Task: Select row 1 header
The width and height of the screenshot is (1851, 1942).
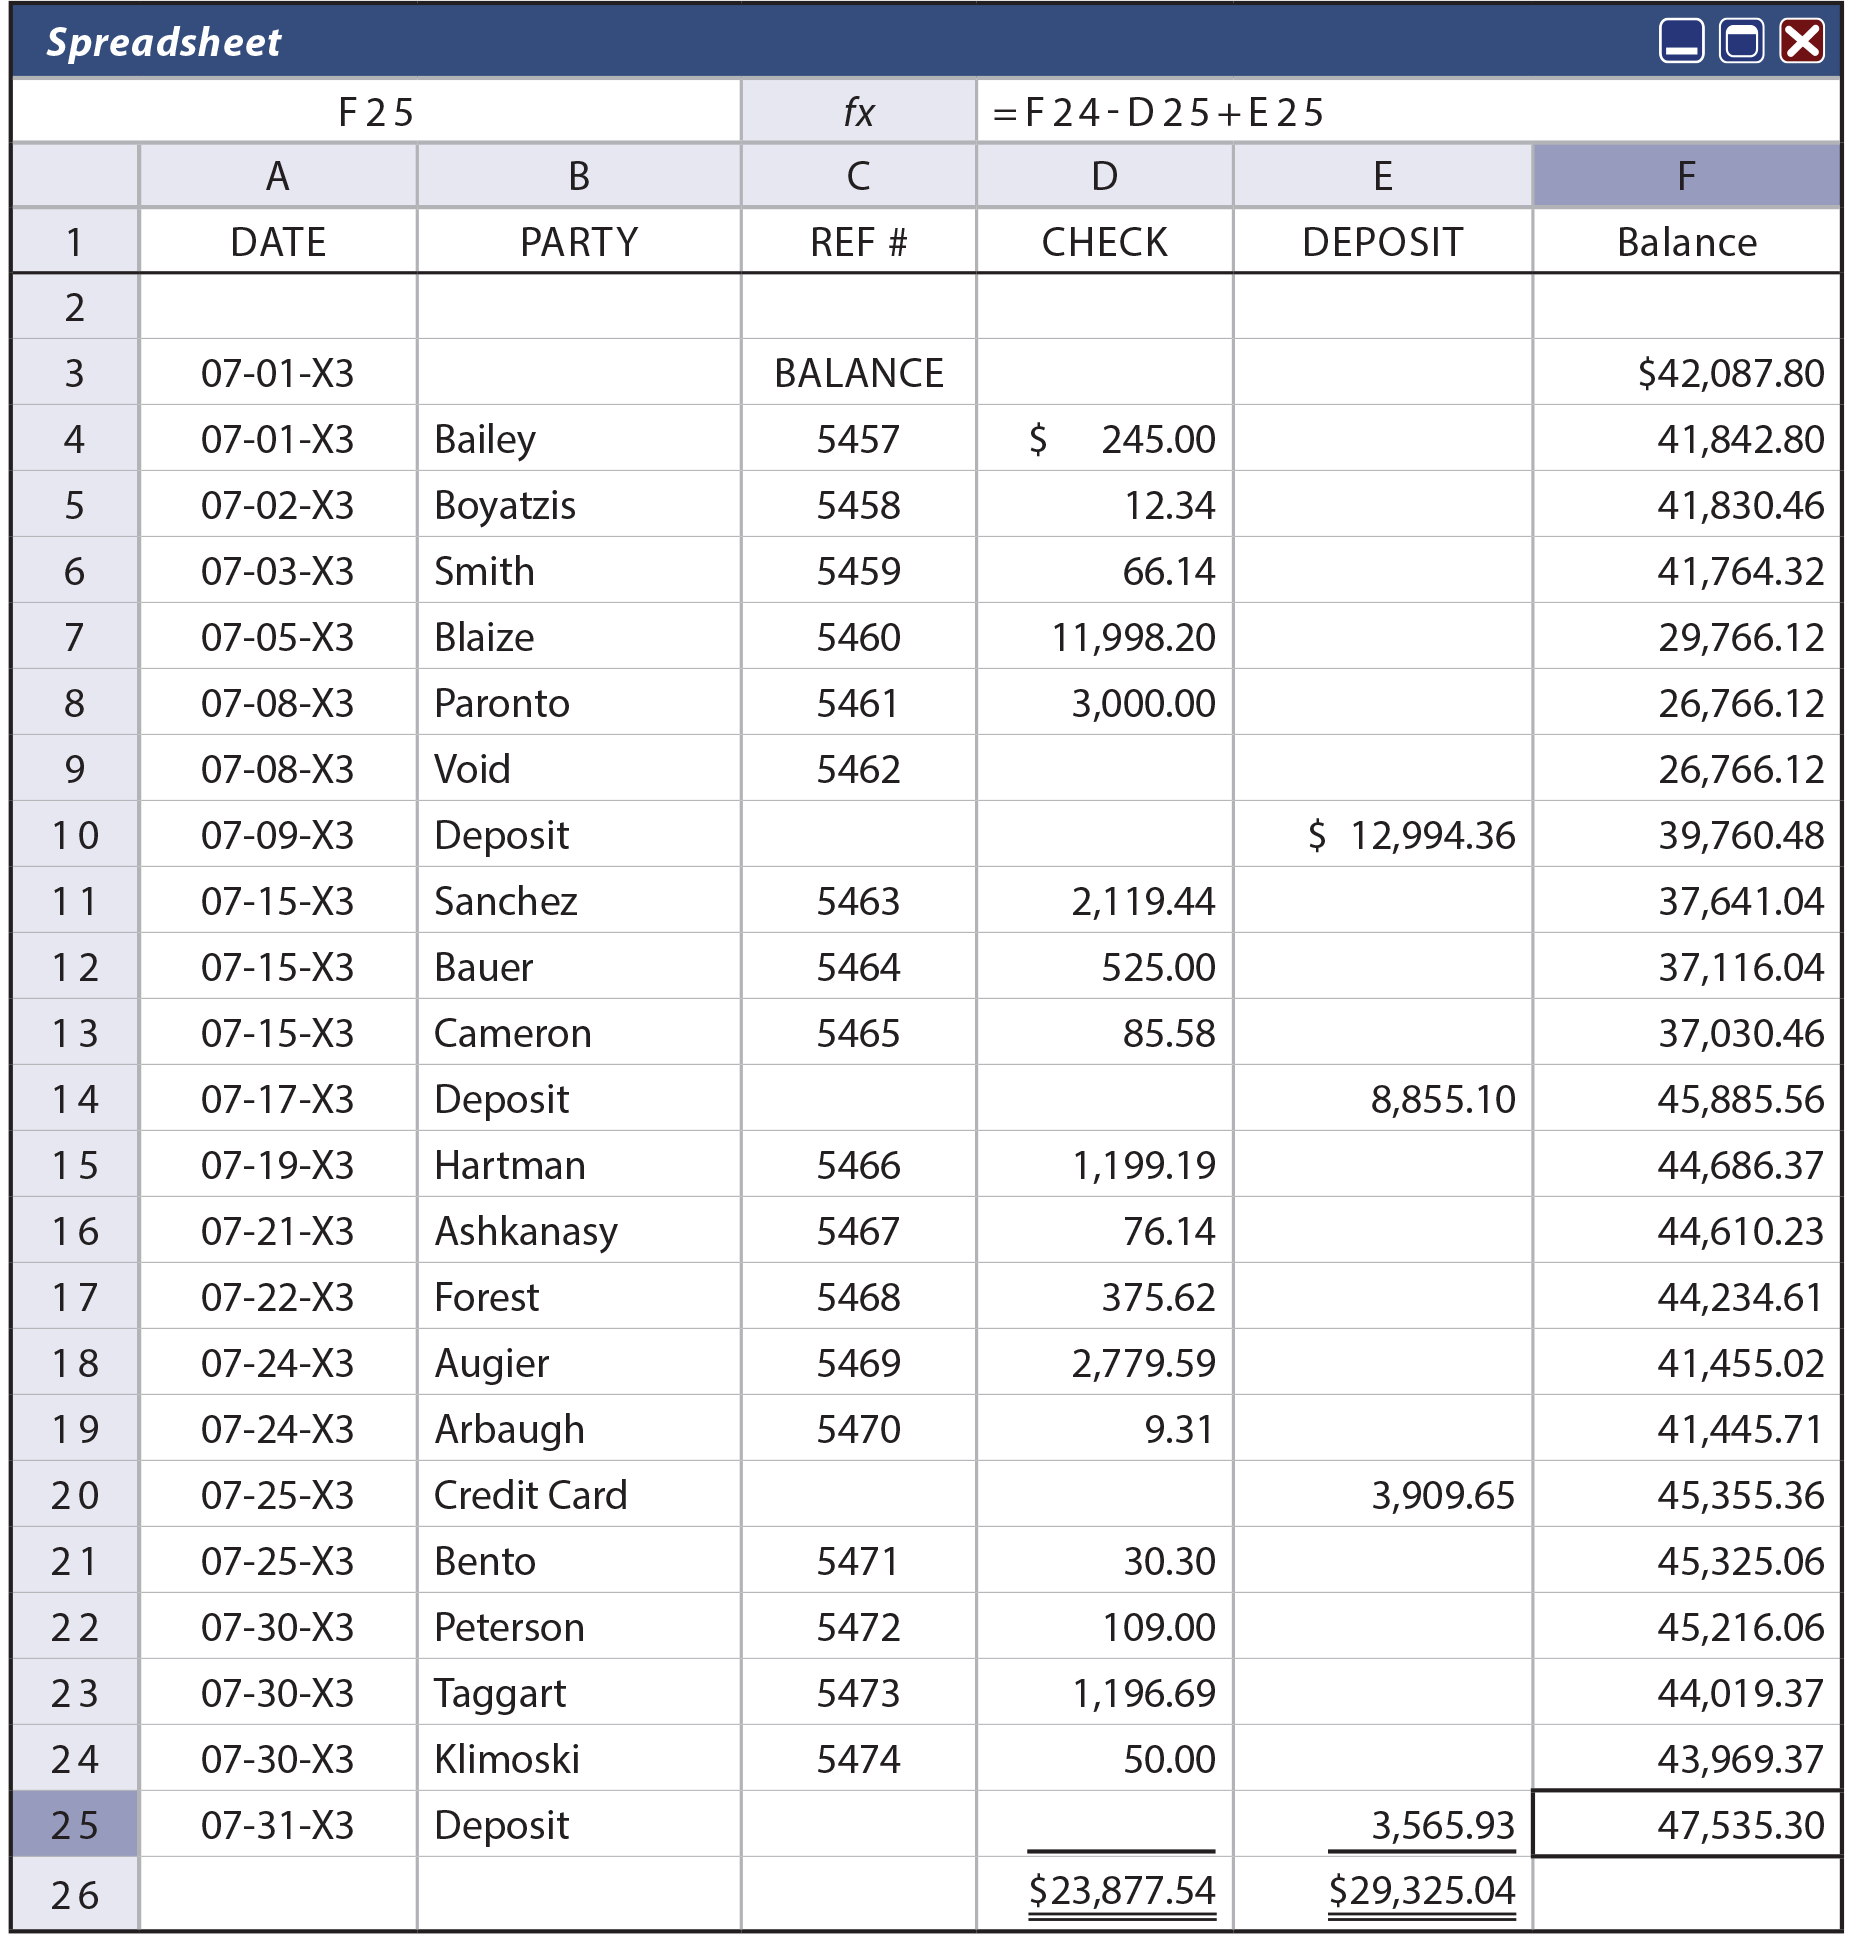Action: point(75,241)
